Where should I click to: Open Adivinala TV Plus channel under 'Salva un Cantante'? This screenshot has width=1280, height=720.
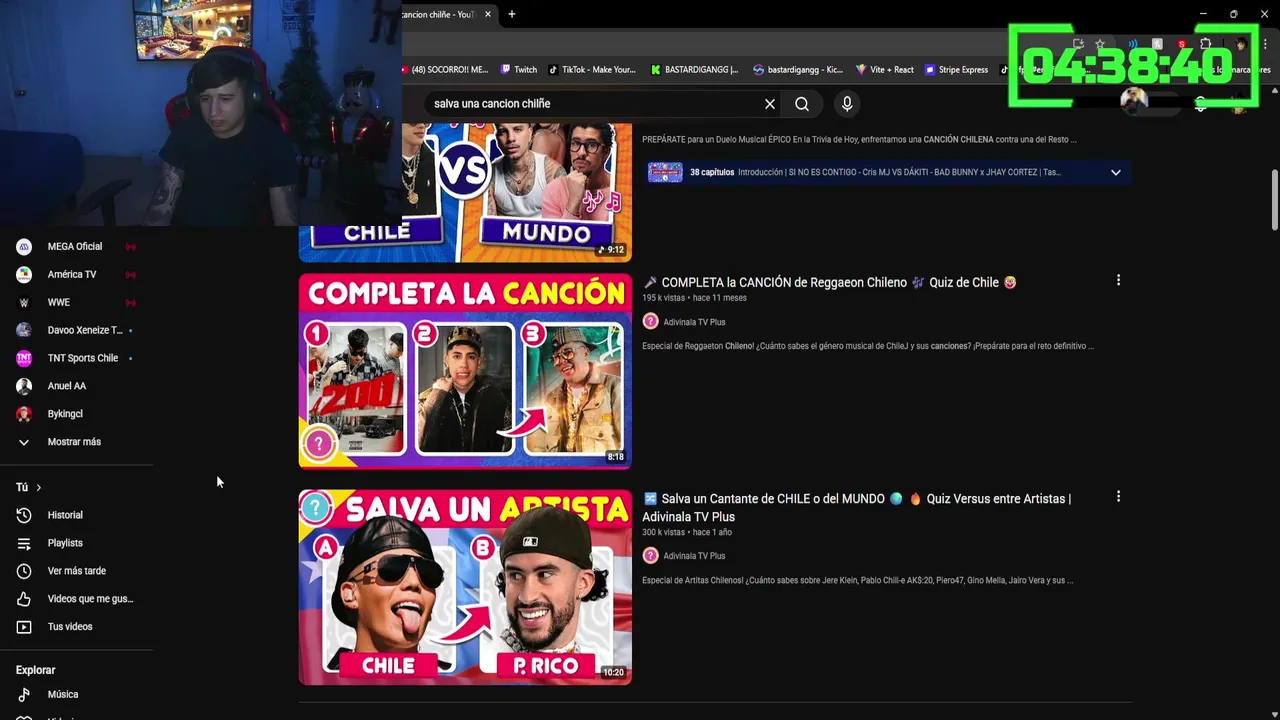pyautogui.click(x=694, y=556)
